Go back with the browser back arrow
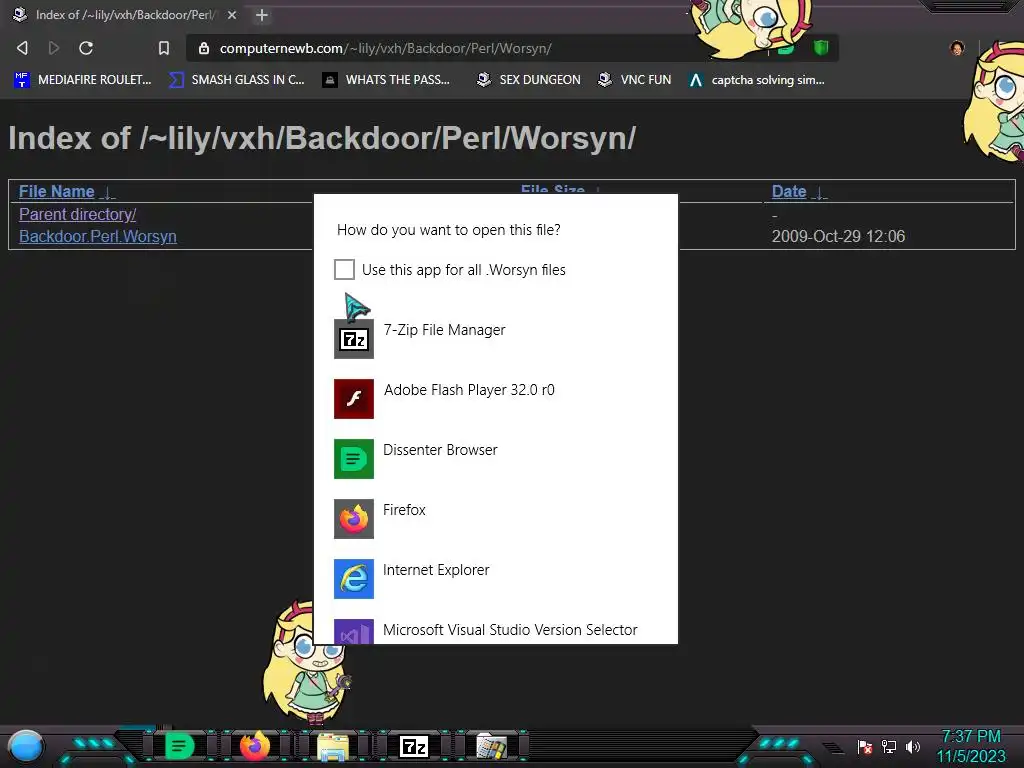The height and width of the screenshot is (768, 1024). pos(22,48)
